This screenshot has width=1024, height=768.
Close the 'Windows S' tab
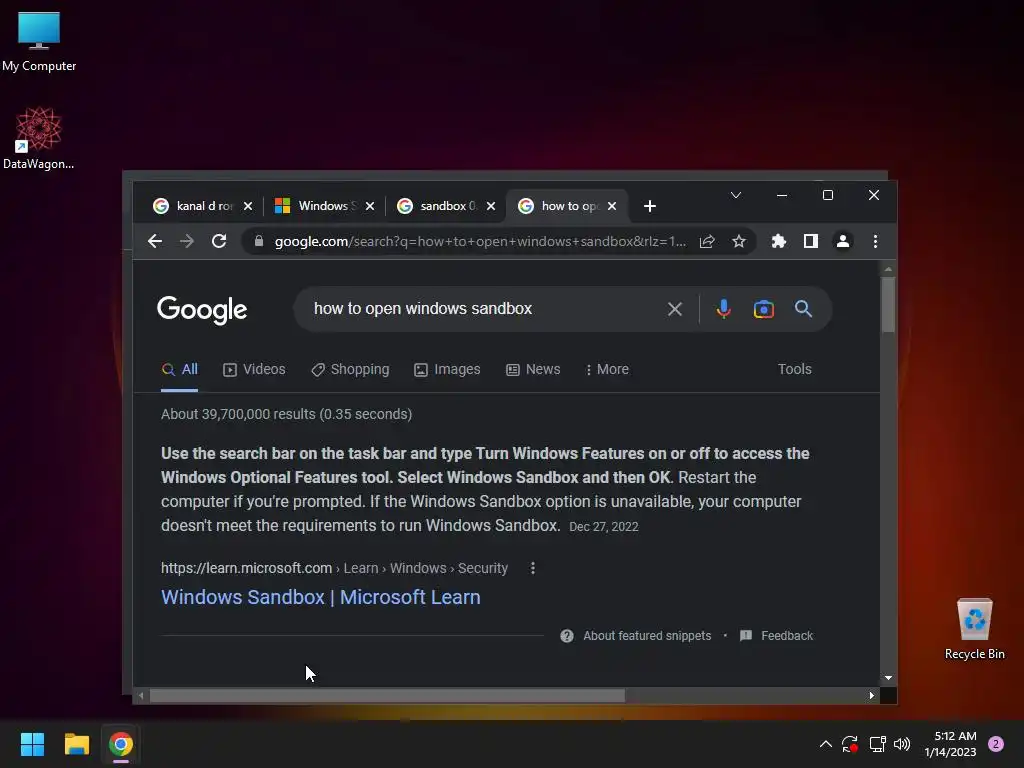click(x=370, y=206)
